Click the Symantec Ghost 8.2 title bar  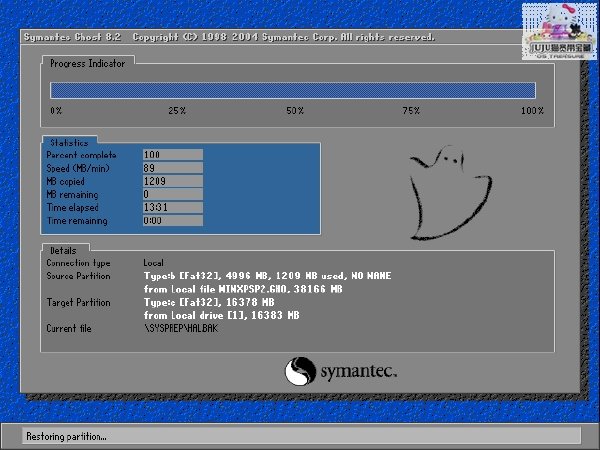272,37
